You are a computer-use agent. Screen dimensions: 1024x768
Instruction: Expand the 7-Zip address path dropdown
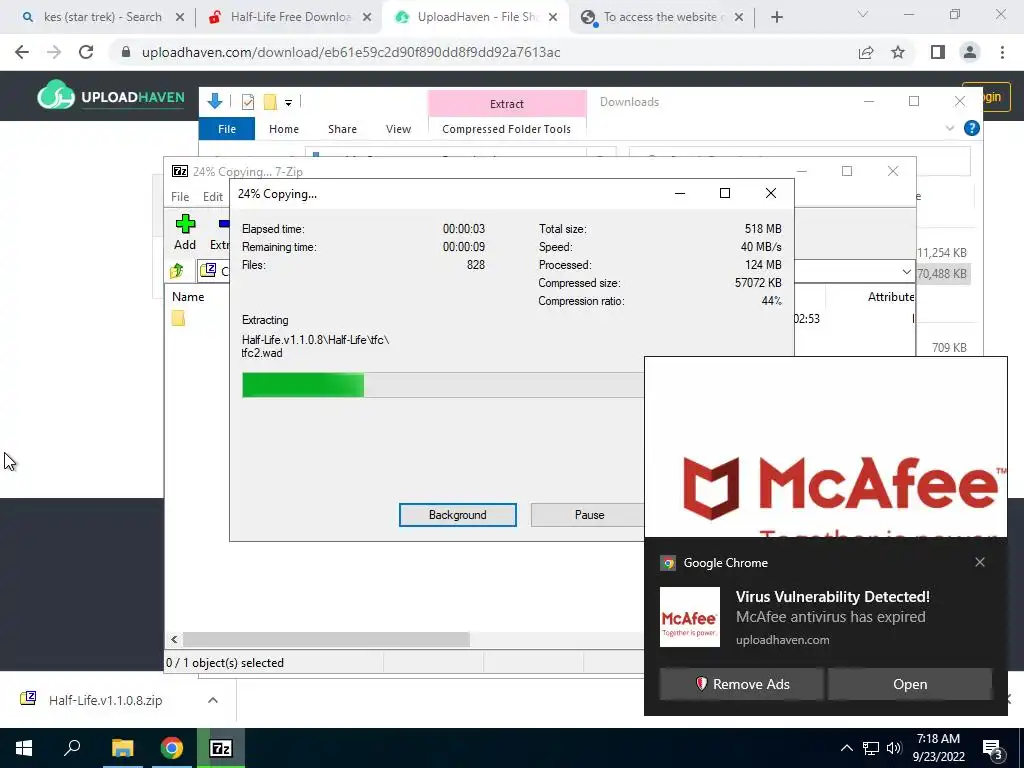click(x=906, y=271)
